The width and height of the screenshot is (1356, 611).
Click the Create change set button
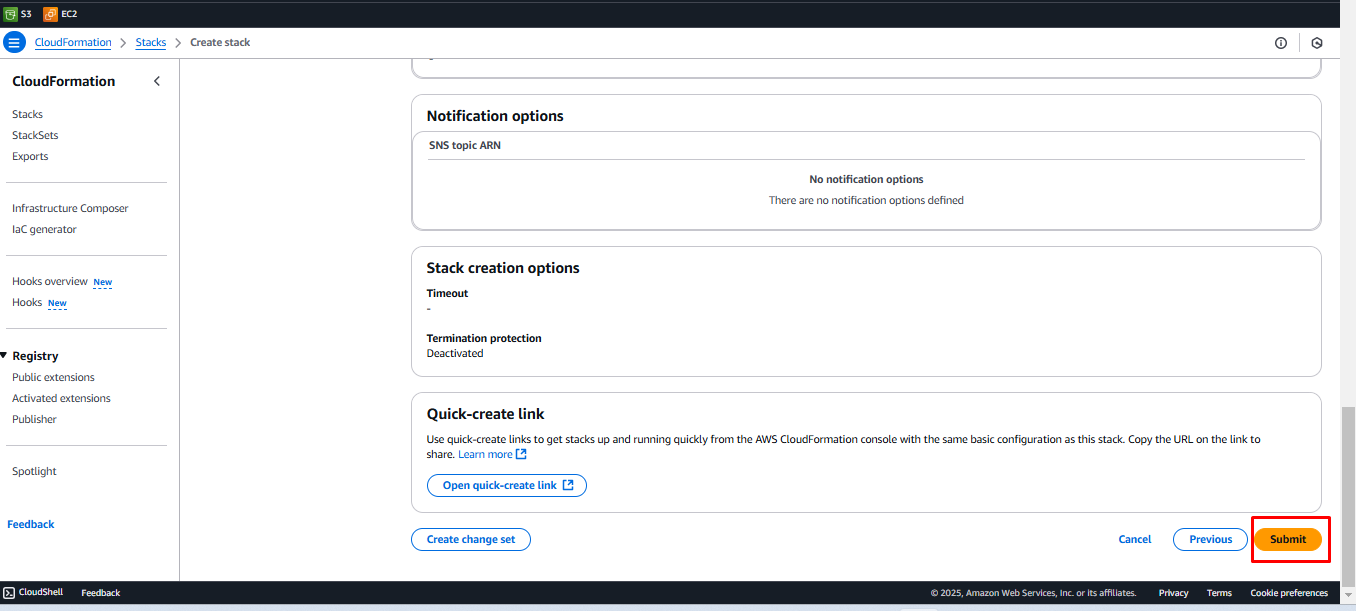pyautogui.click(x=471, y=540)
